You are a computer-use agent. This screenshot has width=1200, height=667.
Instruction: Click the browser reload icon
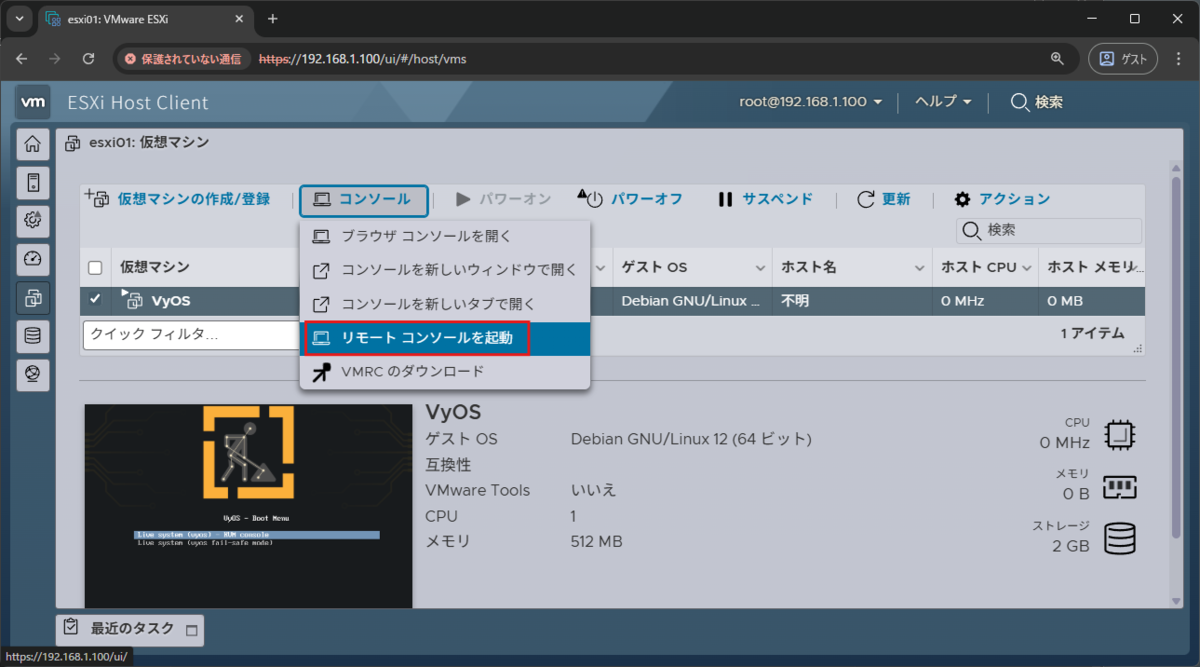(88, 59)
